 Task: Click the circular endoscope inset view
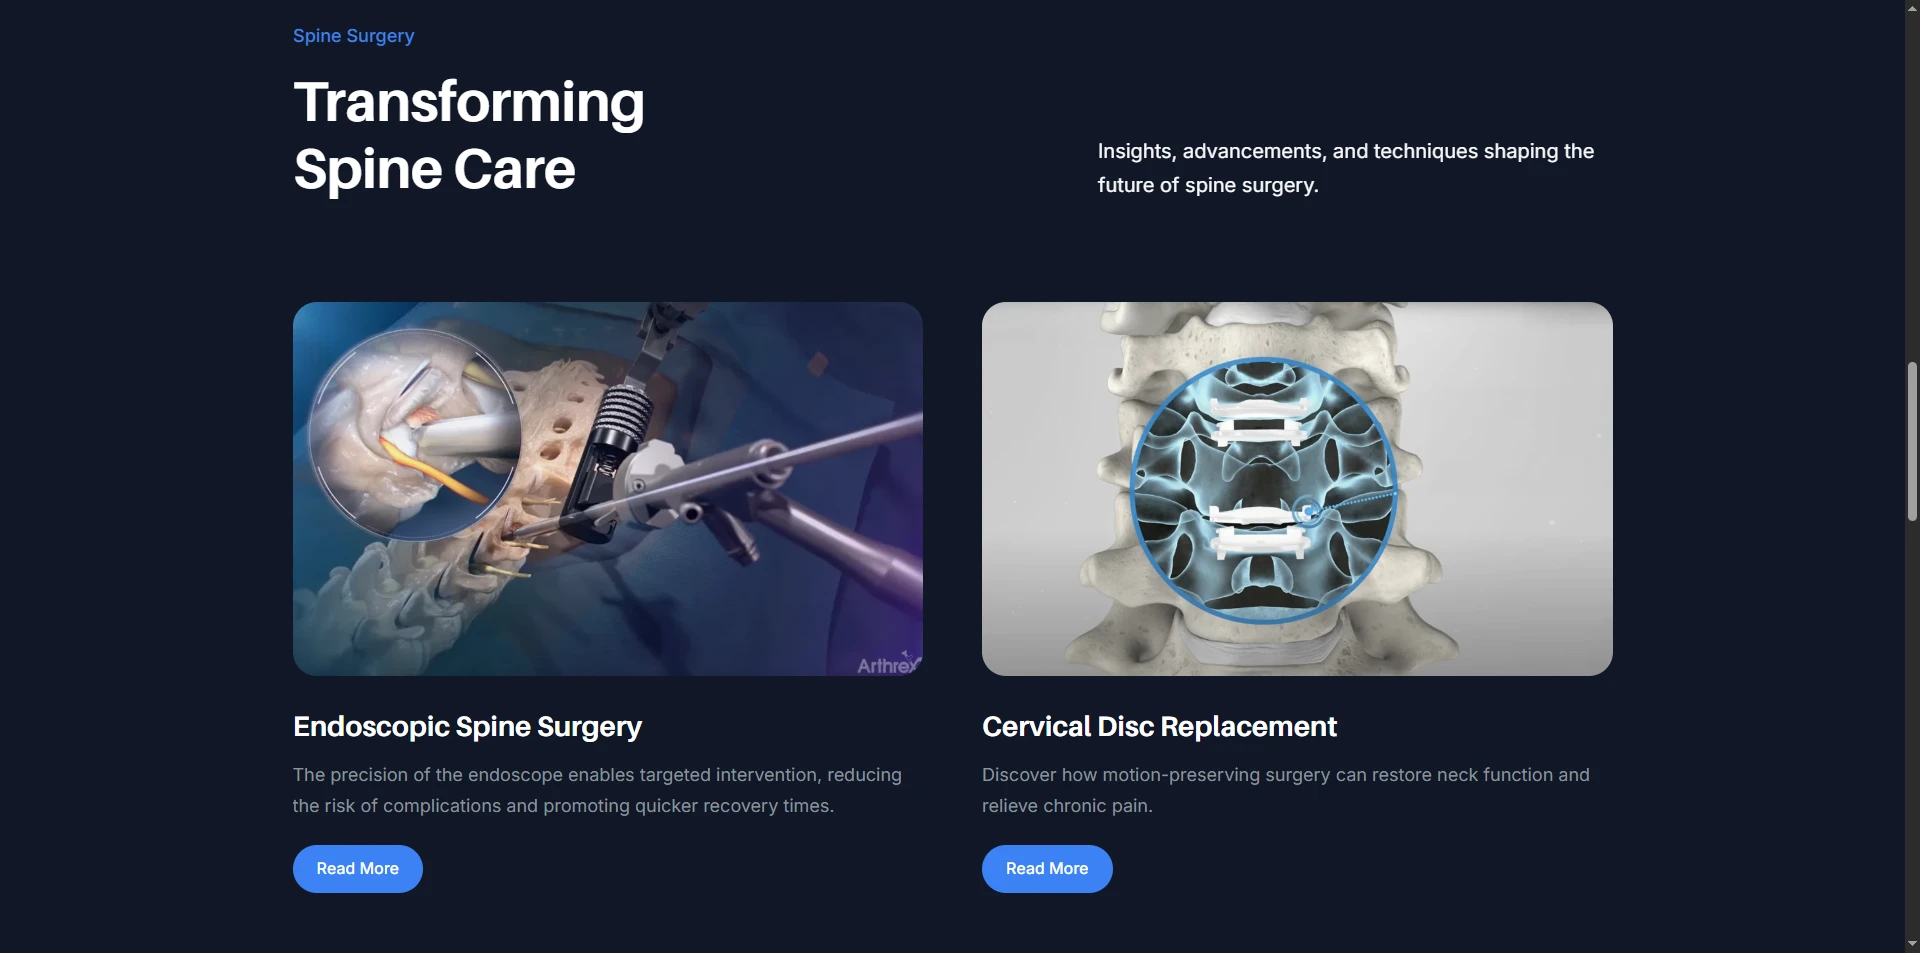(x=414, y=435)
